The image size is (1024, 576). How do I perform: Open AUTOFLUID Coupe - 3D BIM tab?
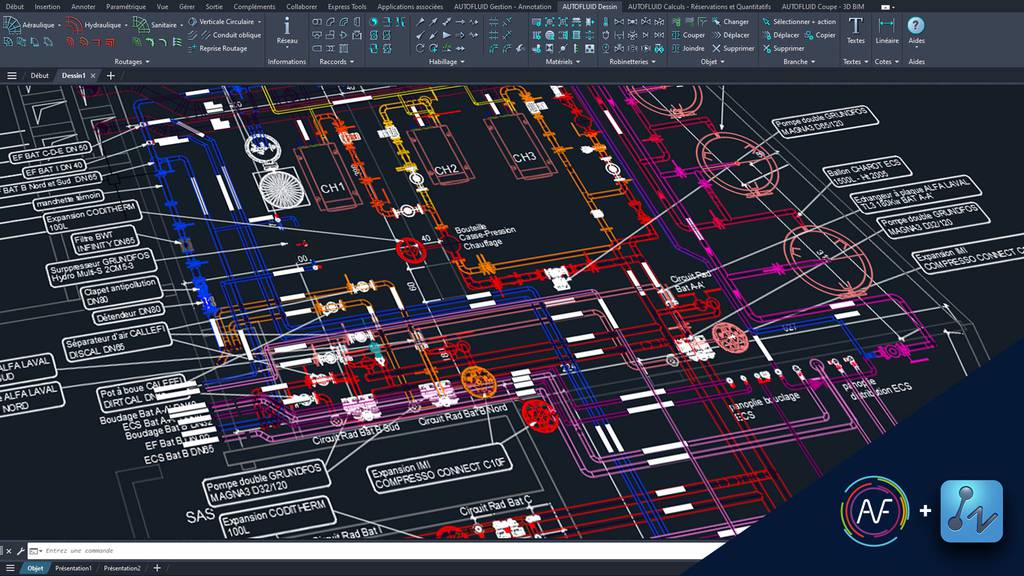click(x=823, y=7)
